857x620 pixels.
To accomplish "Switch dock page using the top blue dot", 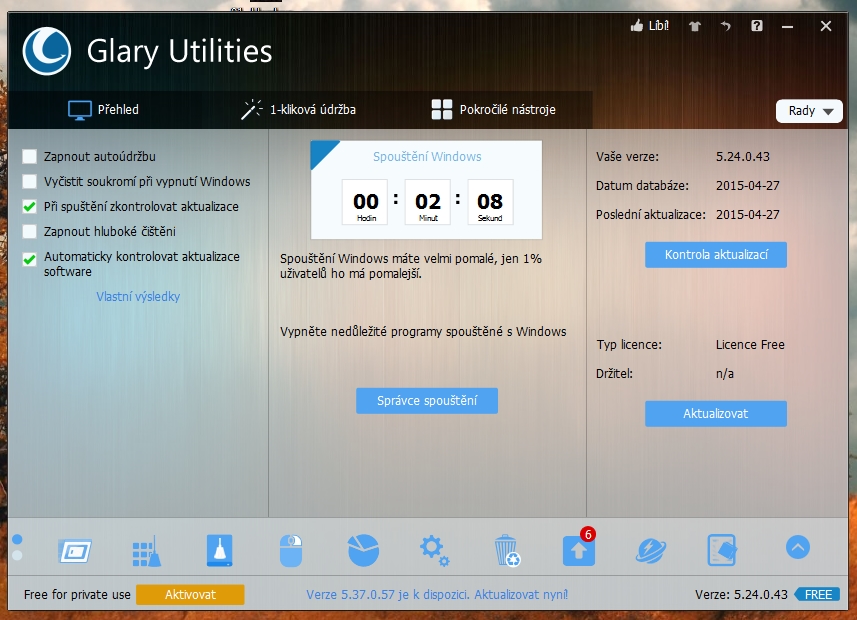I will click(x=17, y=540).
